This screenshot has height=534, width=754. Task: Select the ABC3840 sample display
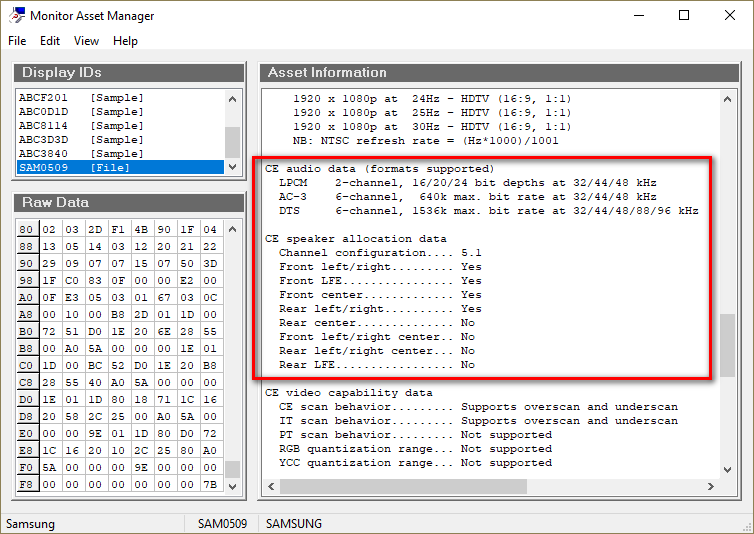(x=82, y=154)
